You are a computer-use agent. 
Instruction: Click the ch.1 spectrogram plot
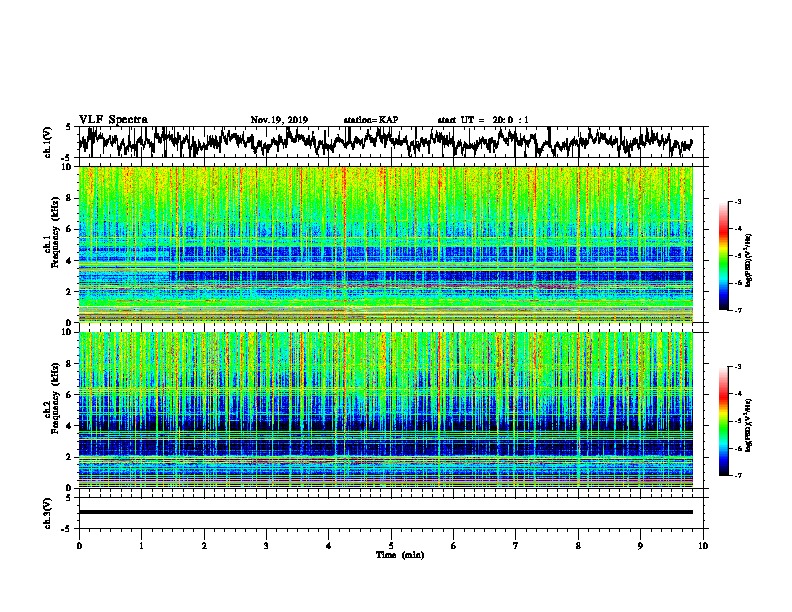click(386, 244)
